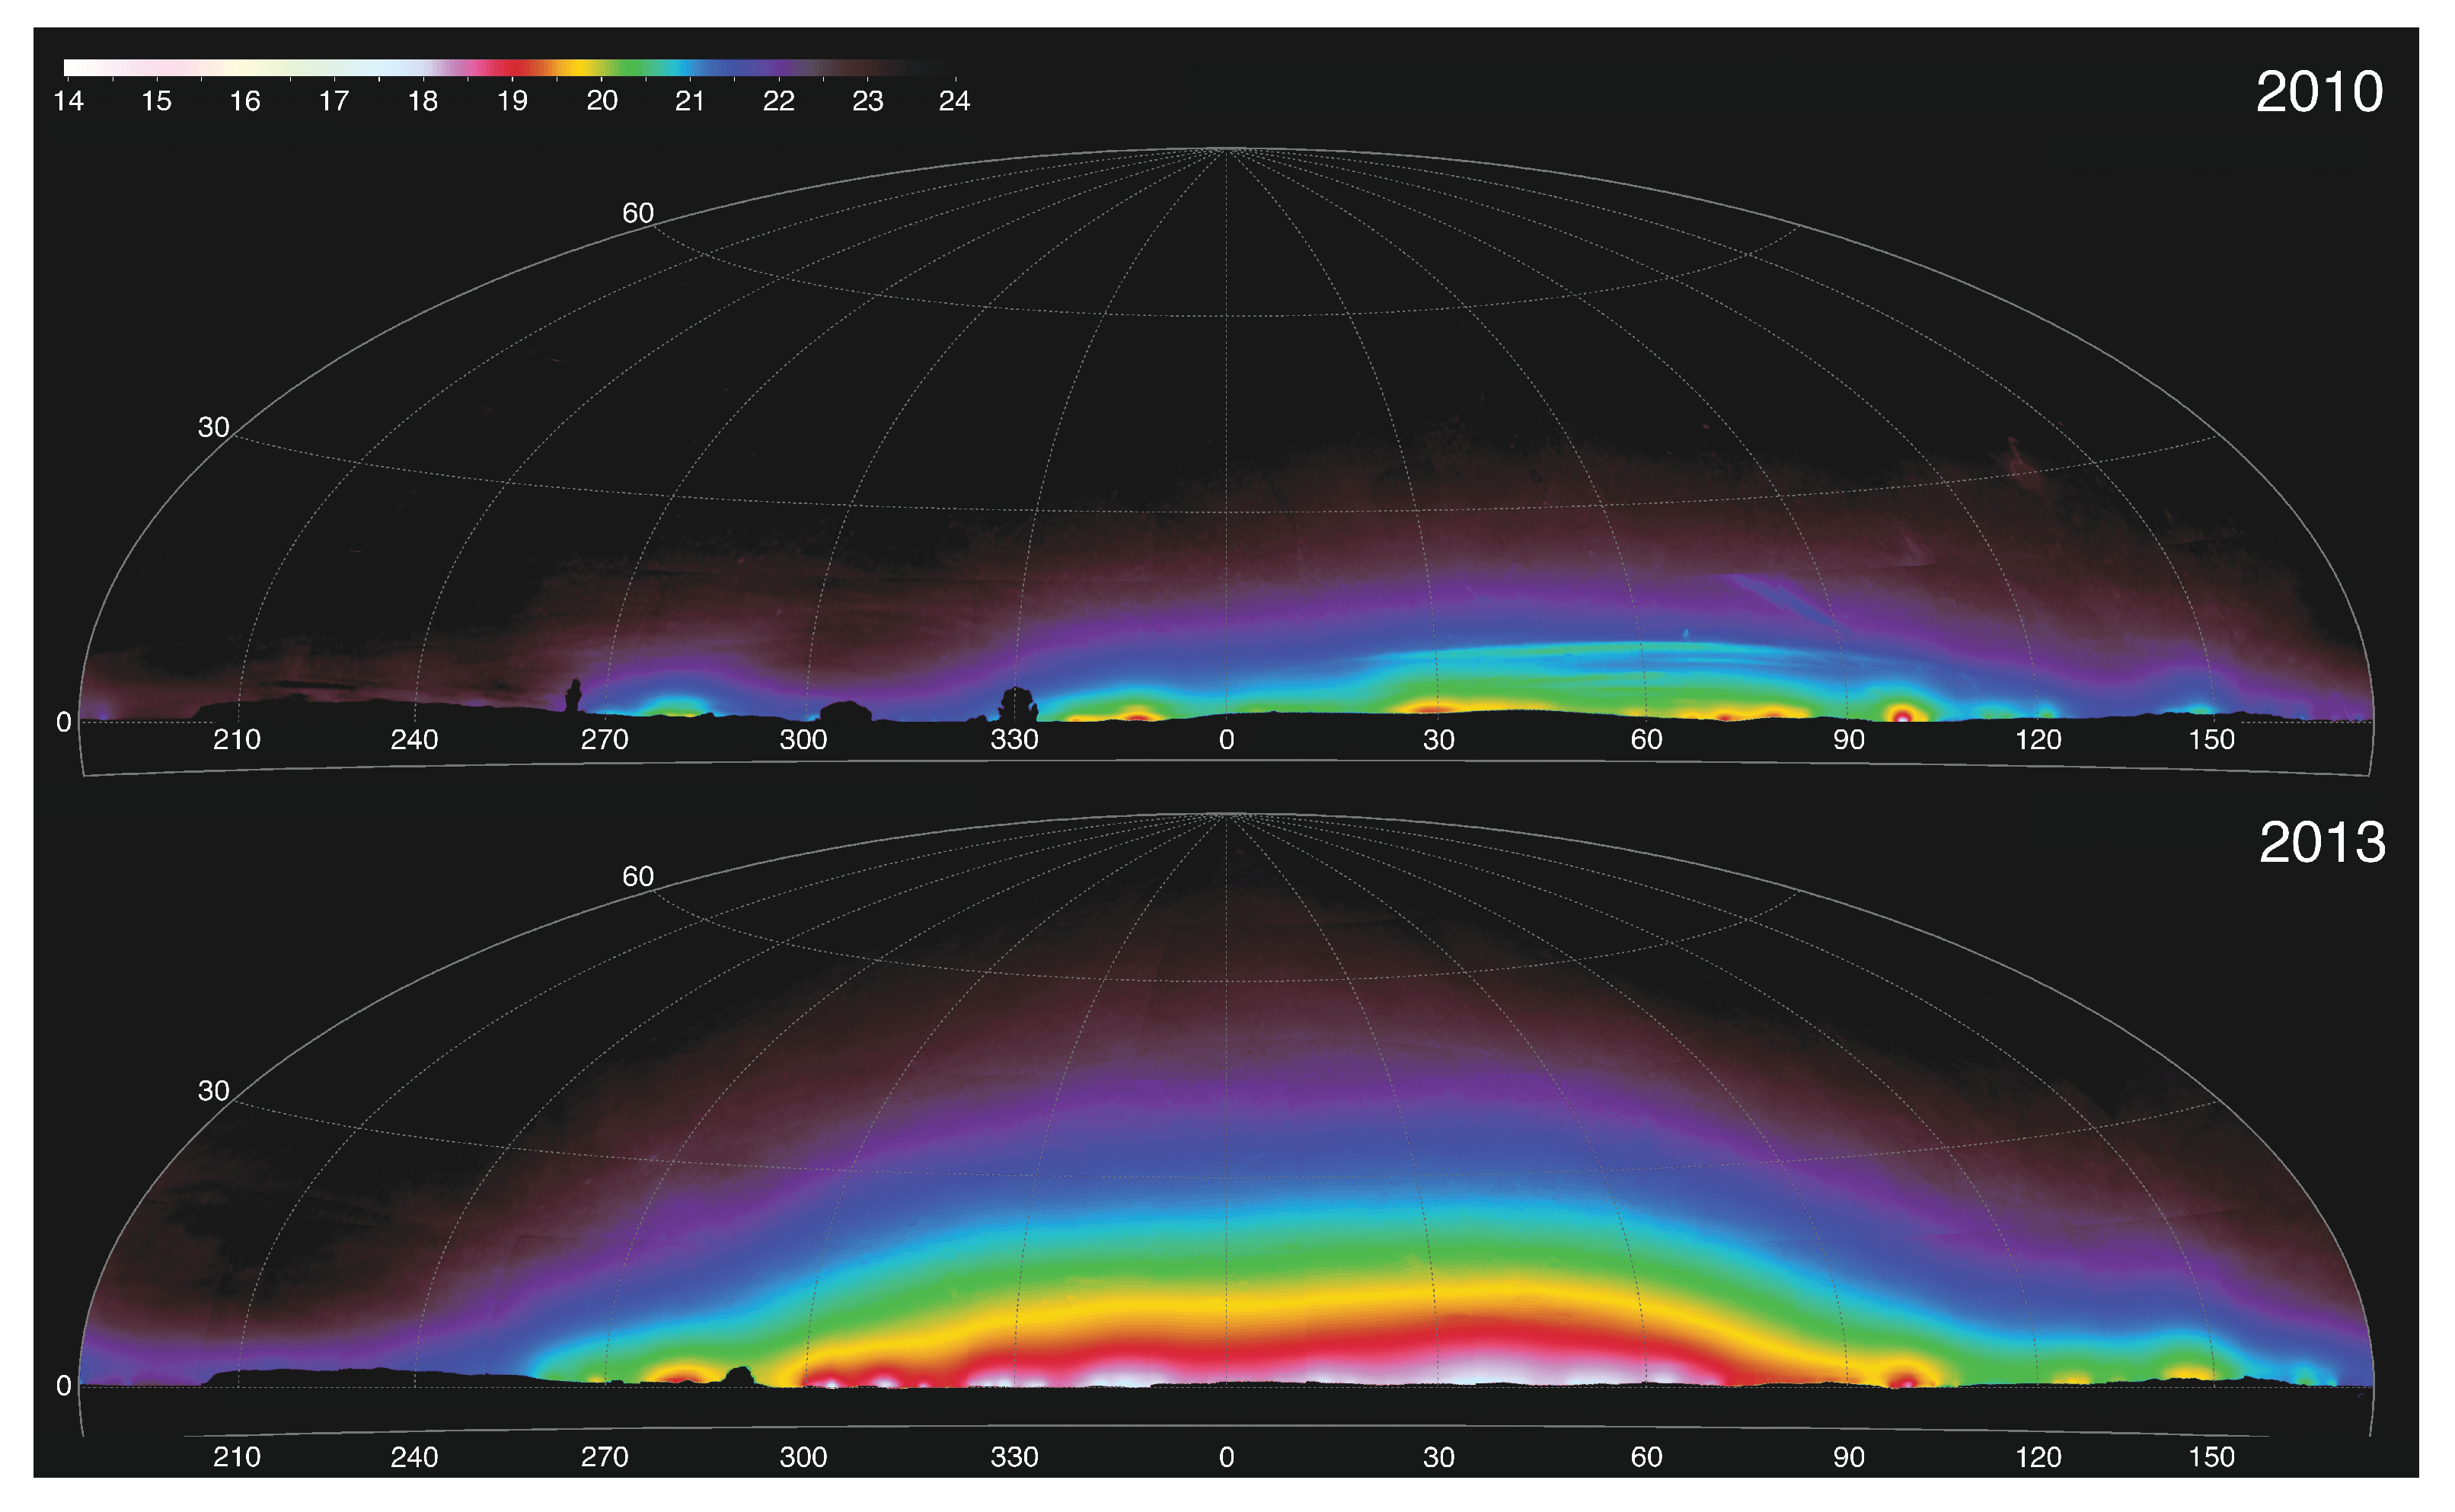Click the color scale value 15
Image resolution: width=2455 pixels, height=1512 pixels.
click(156, 101)
